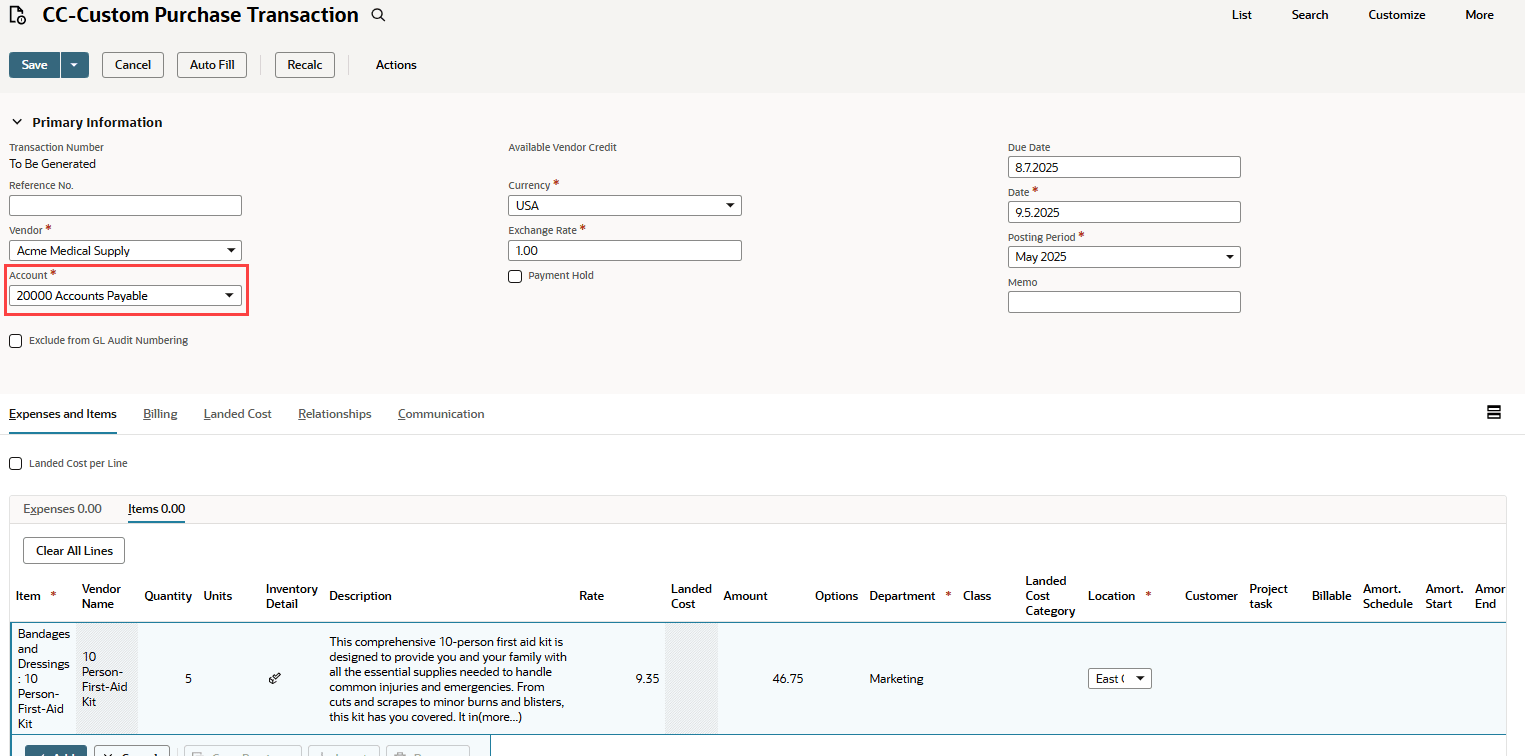The width and height of the screenshot is (1525, 756).
Task: Select the Communication tab
Action: pyautogui.click(x=441, y=414)
